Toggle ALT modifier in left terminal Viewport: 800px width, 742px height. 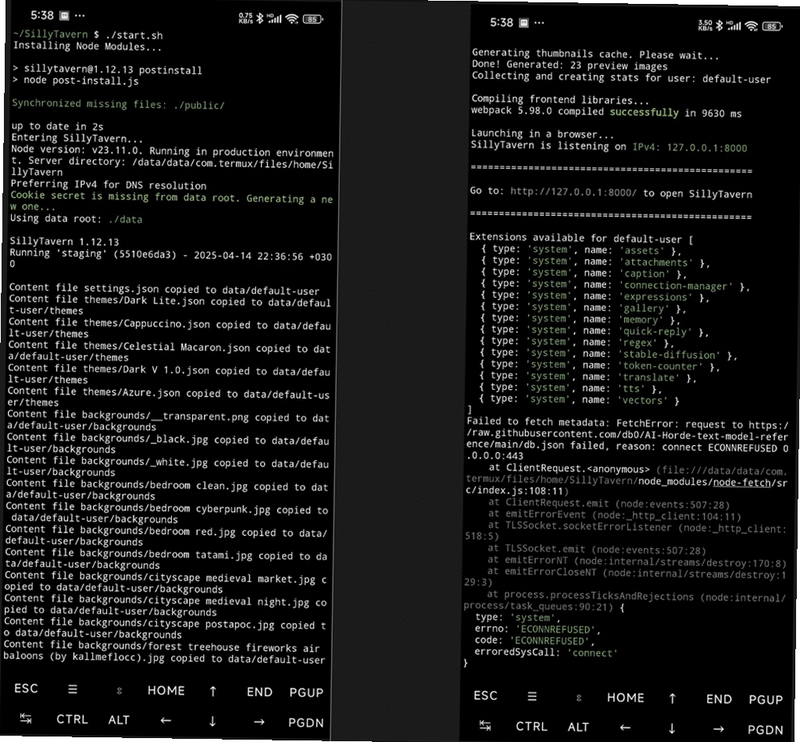coord(118,720)
